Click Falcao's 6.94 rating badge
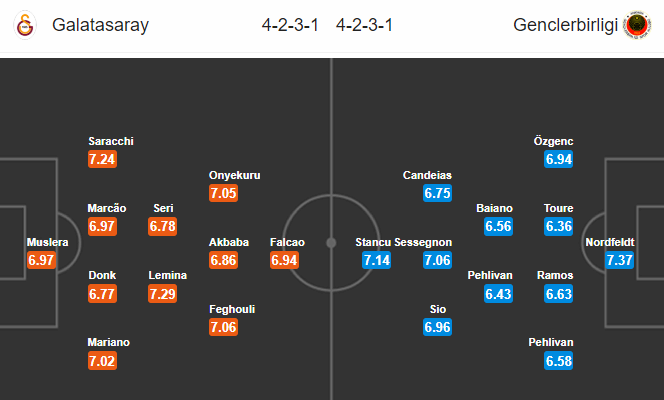 point(284,260)
